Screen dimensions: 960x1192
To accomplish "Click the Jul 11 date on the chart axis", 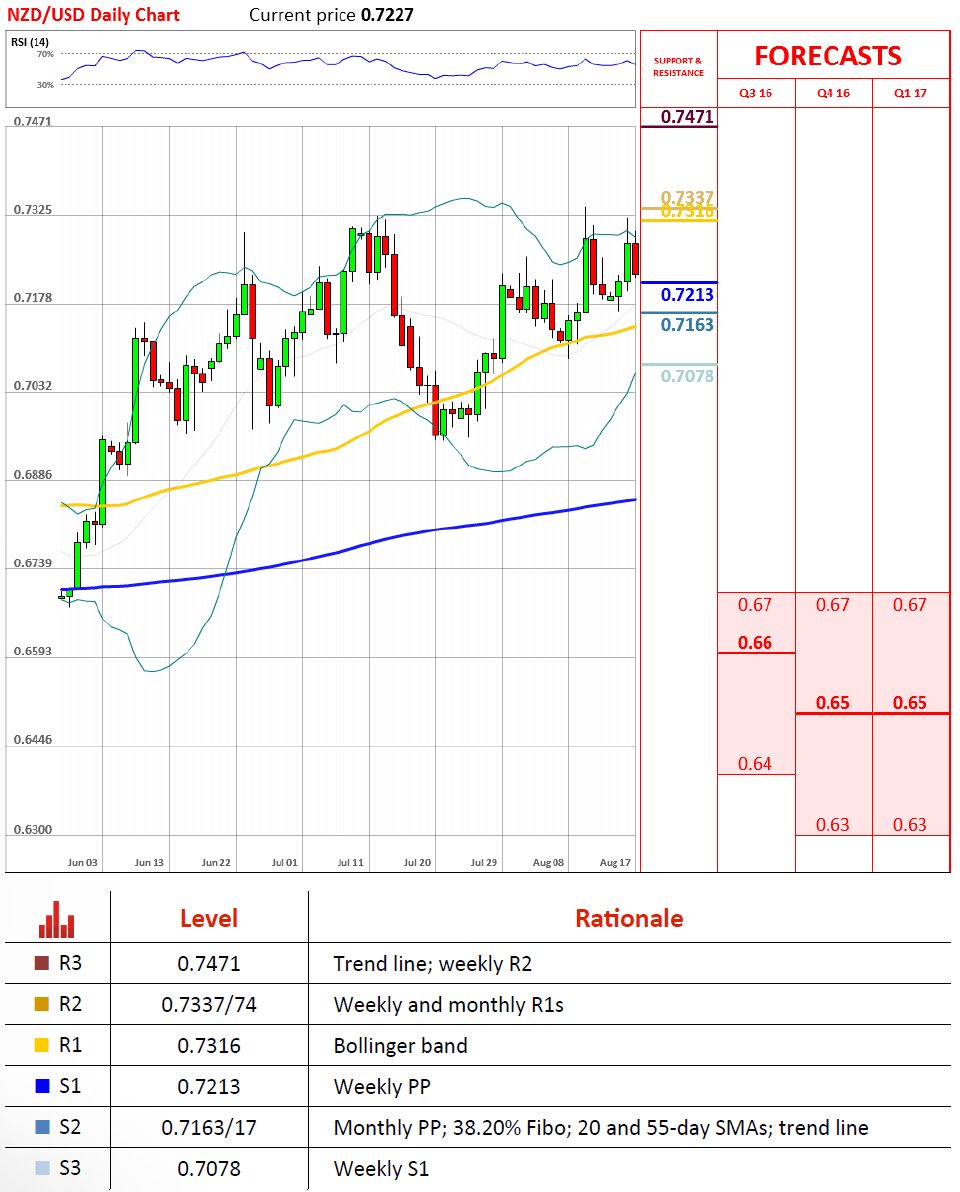I will pos(351,861).
